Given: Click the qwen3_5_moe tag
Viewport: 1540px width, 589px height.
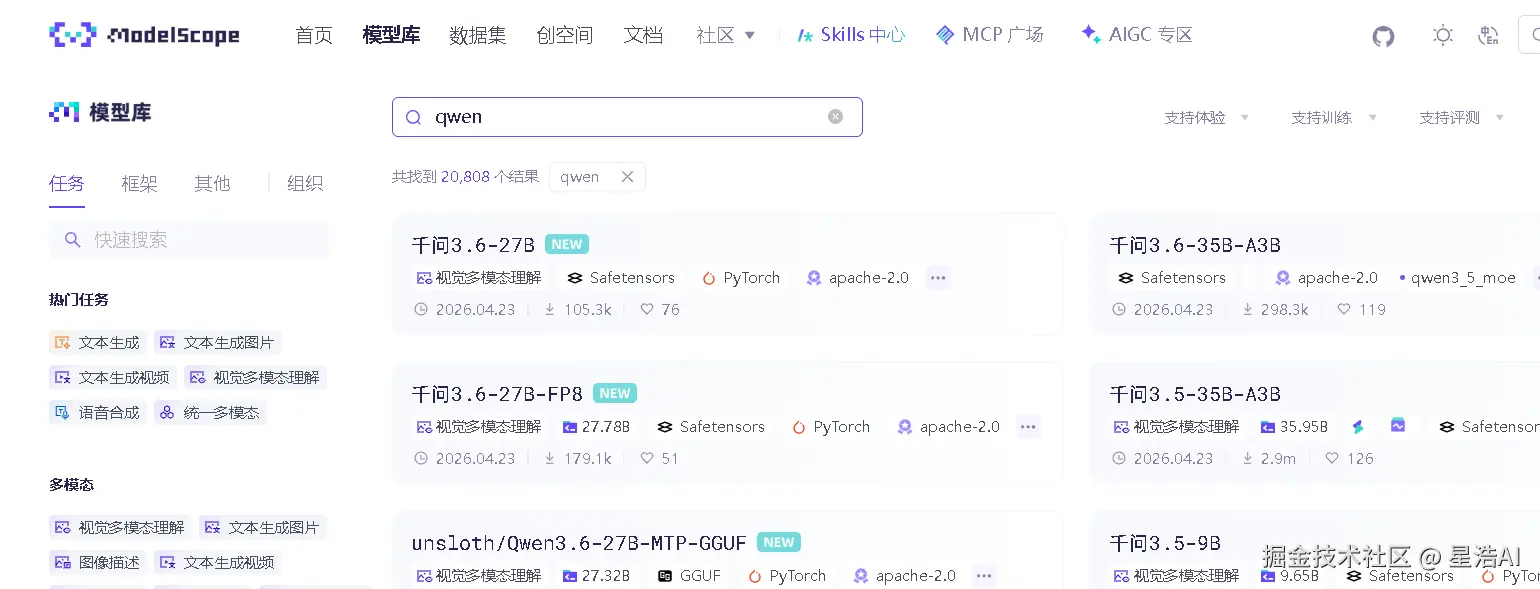Looking at the screenshot, I should [1457, 278].
